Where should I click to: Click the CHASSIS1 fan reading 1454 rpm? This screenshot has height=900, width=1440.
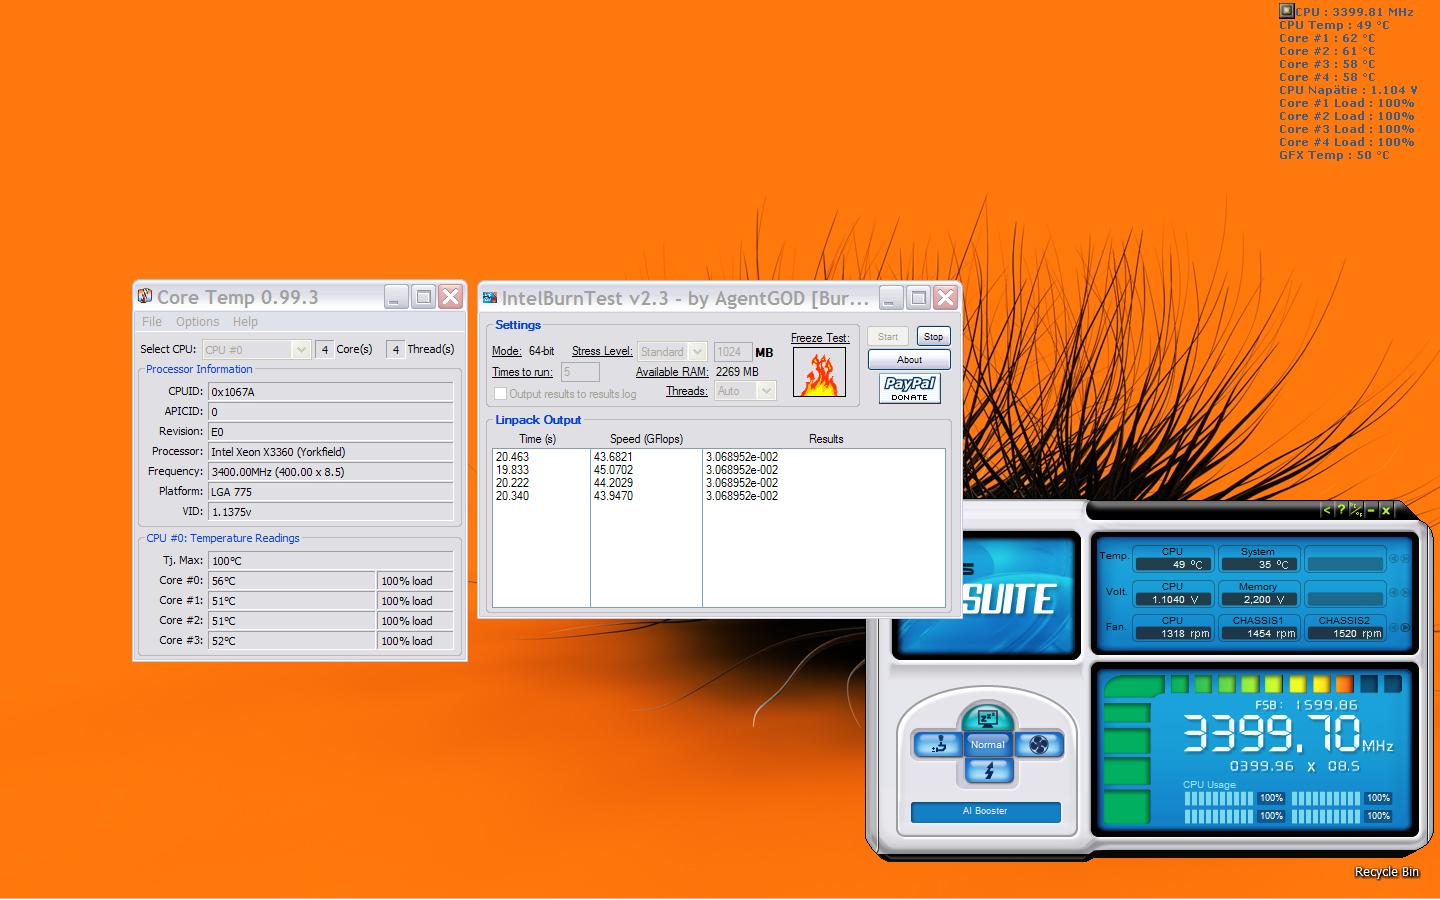(1258, 633)
